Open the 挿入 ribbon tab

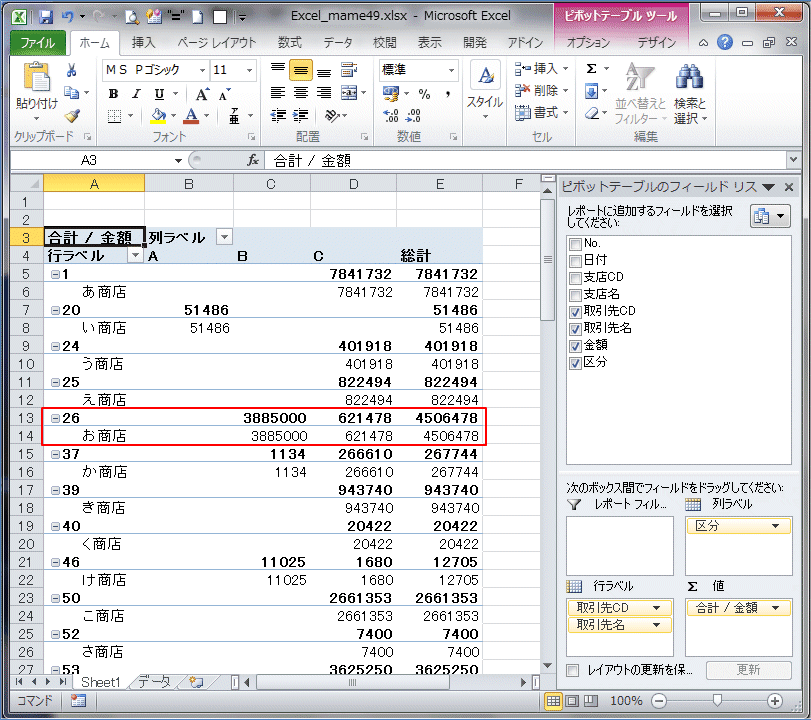point(144,43)
